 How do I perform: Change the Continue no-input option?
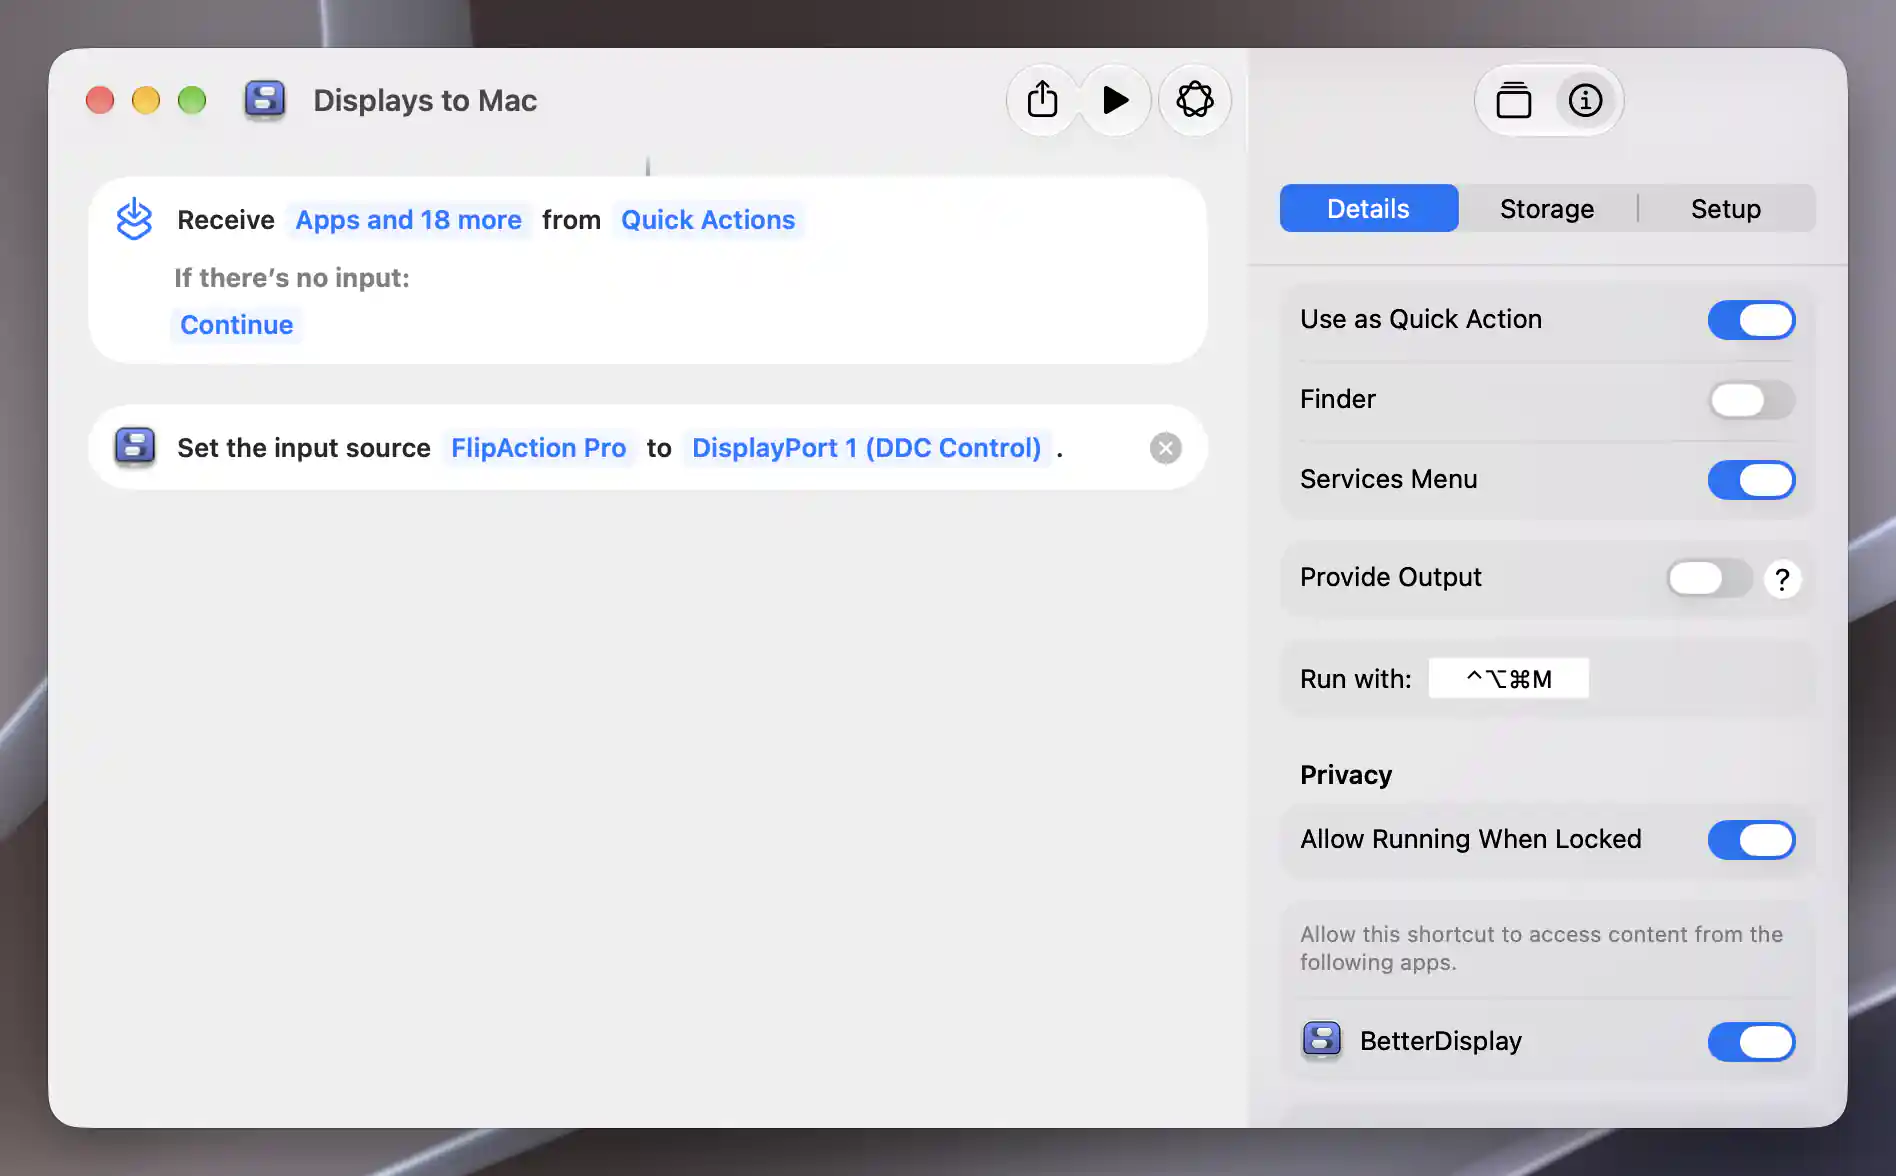236,325
